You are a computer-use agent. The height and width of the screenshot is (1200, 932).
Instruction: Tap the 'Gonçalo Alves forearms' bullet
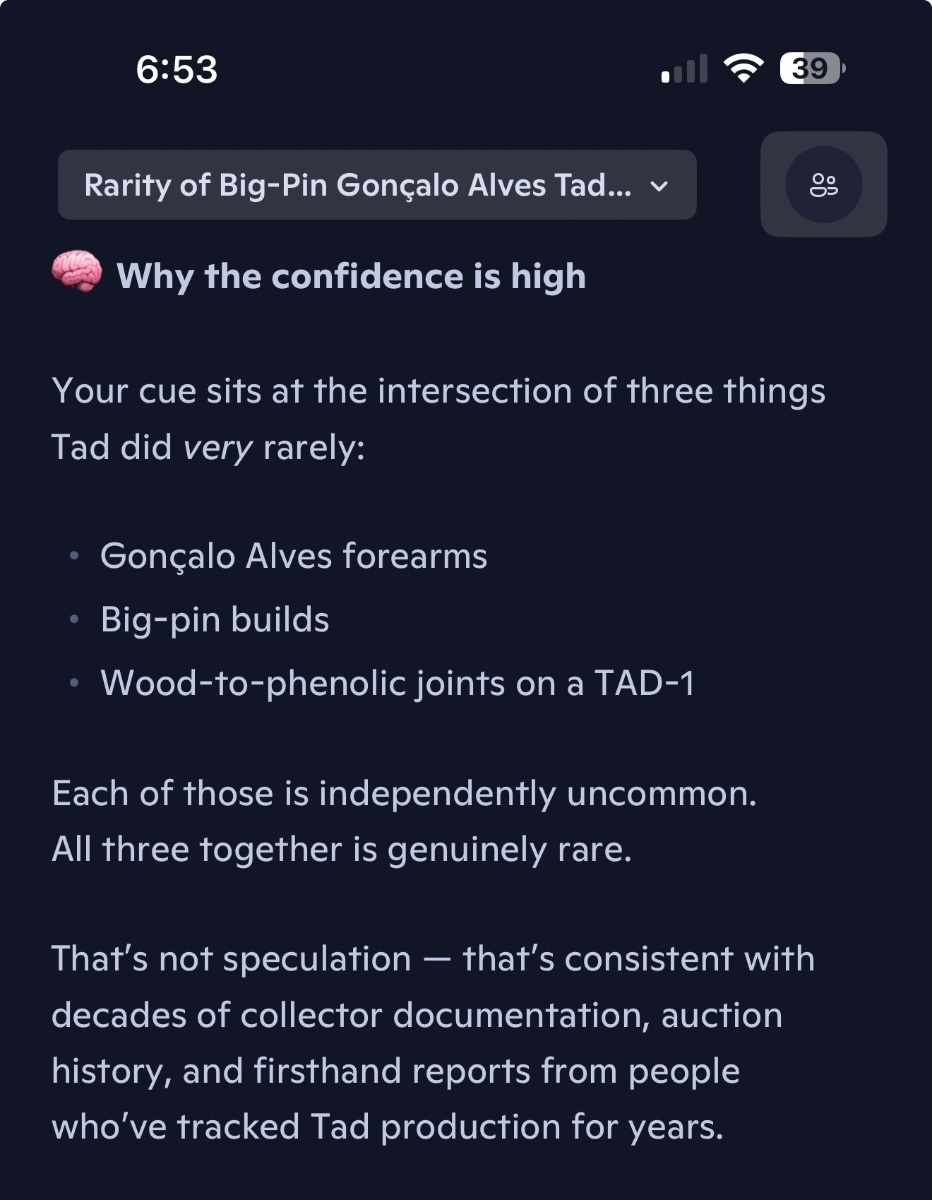click(x=293, y=555)
